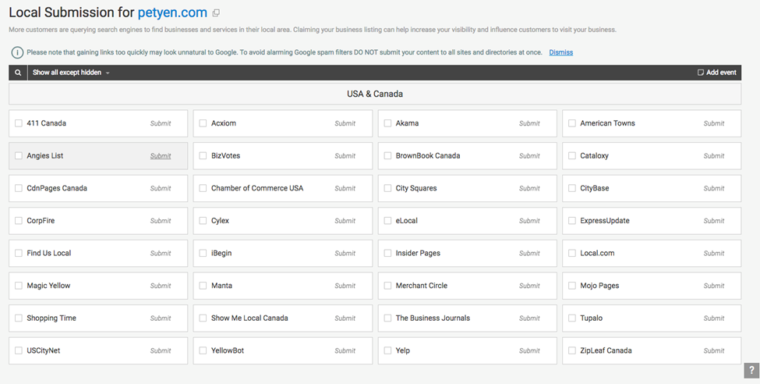This screenshot has height=384, width=760.
Task: Open the petyen.com link
Action: point(172,13)
